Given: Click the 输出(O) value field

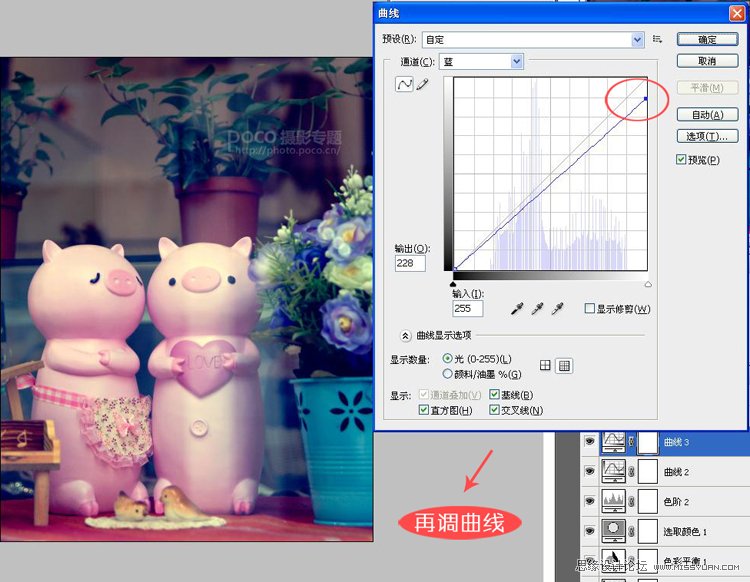Looking at the screenshot, I should [410, 263].
